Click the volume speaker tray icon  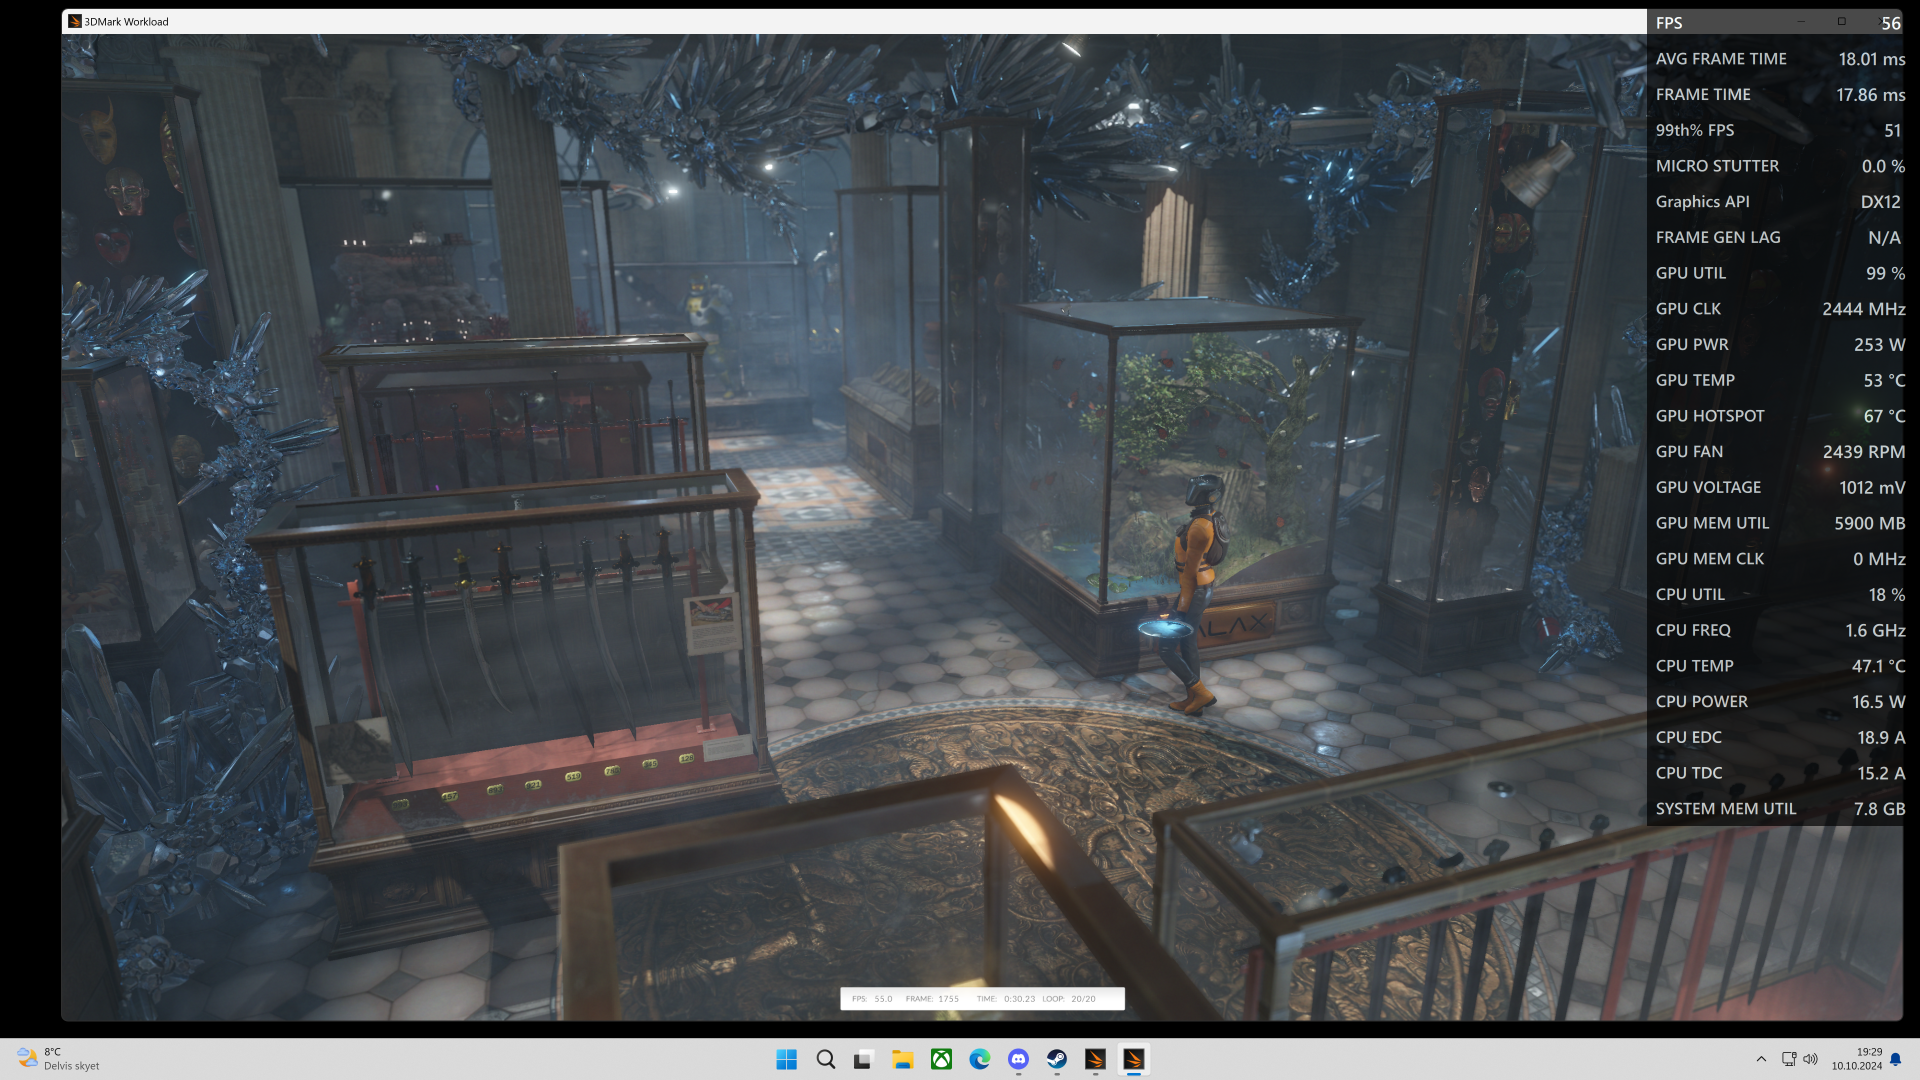(x=1811, y=1059)
